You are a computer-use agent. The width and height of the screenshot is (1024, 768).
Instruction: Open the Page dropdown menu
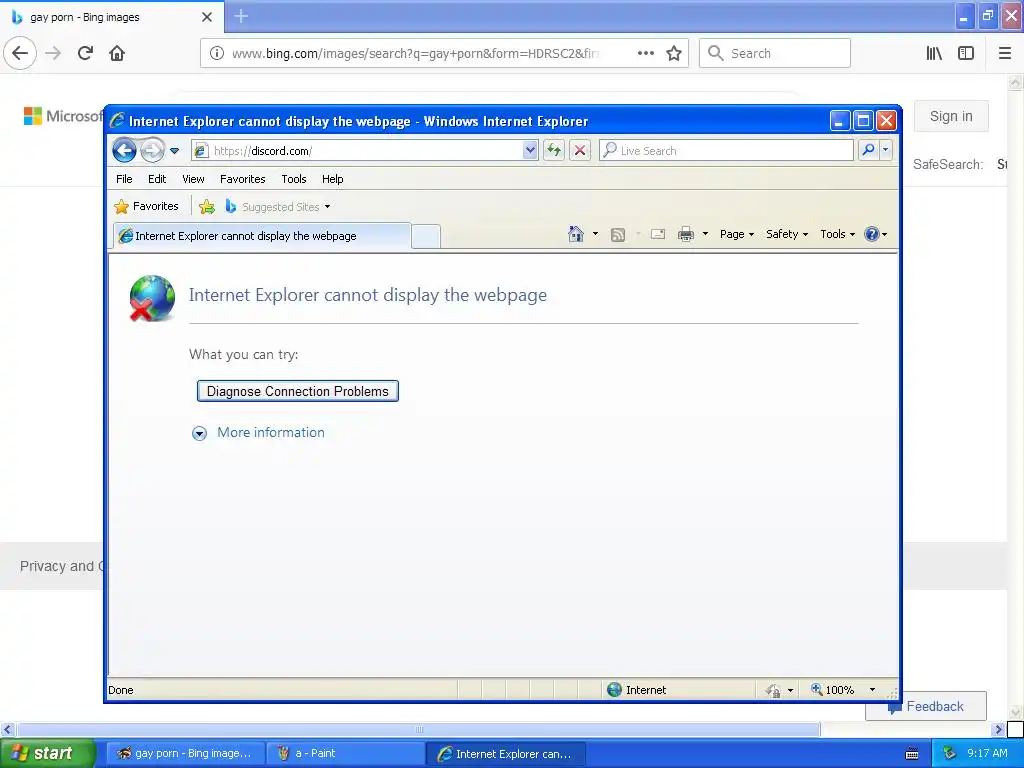[737, 234]
